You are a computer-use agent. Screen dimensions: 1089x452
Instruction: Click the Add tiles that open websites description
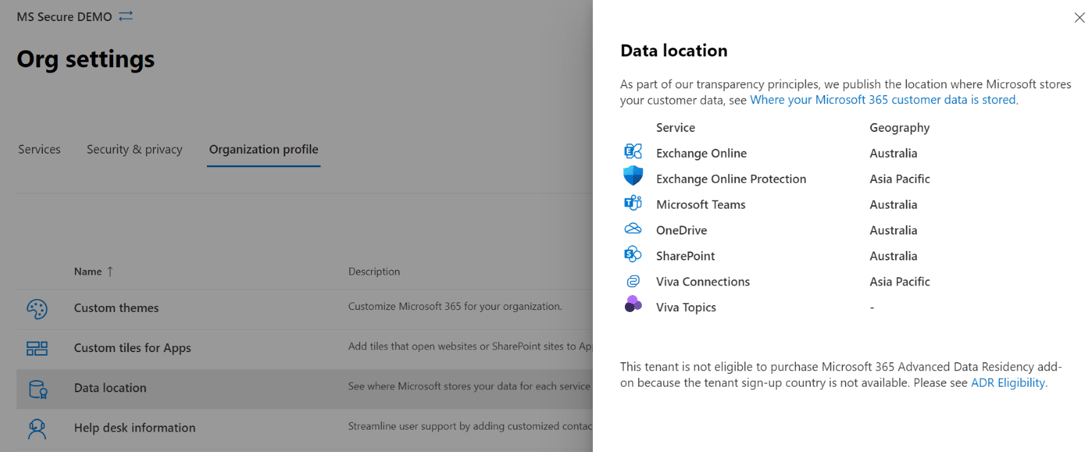[x=470, y=346]
